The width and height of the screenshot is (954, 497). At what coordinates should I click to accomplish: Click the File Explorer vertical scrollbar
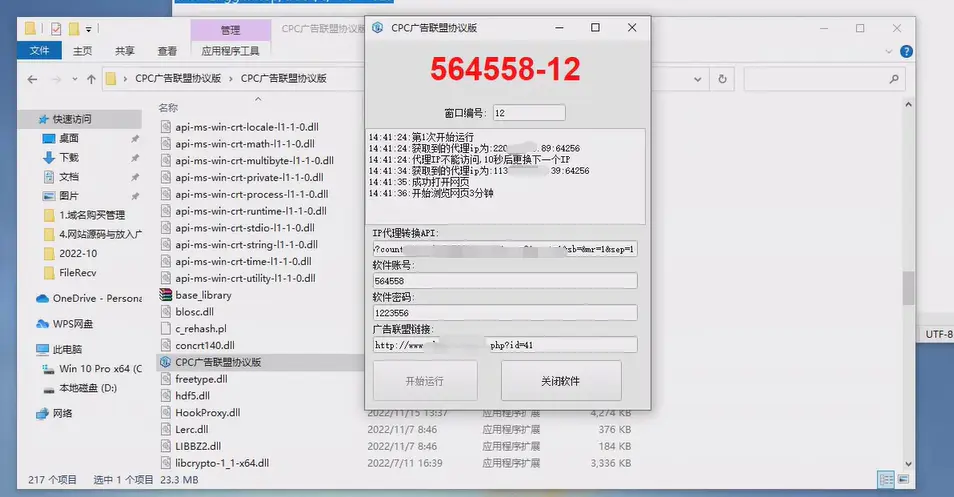click(908, 290)
